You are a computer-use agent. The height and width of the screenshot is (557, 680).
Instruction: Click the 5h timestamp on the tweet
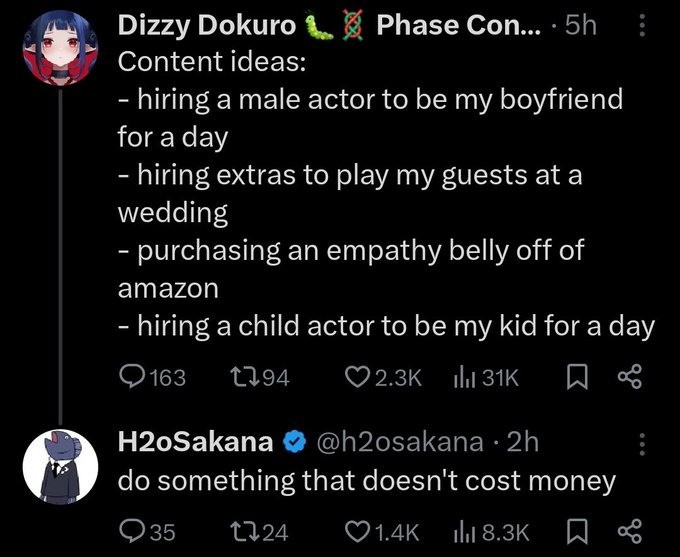(x=582, y=27)
